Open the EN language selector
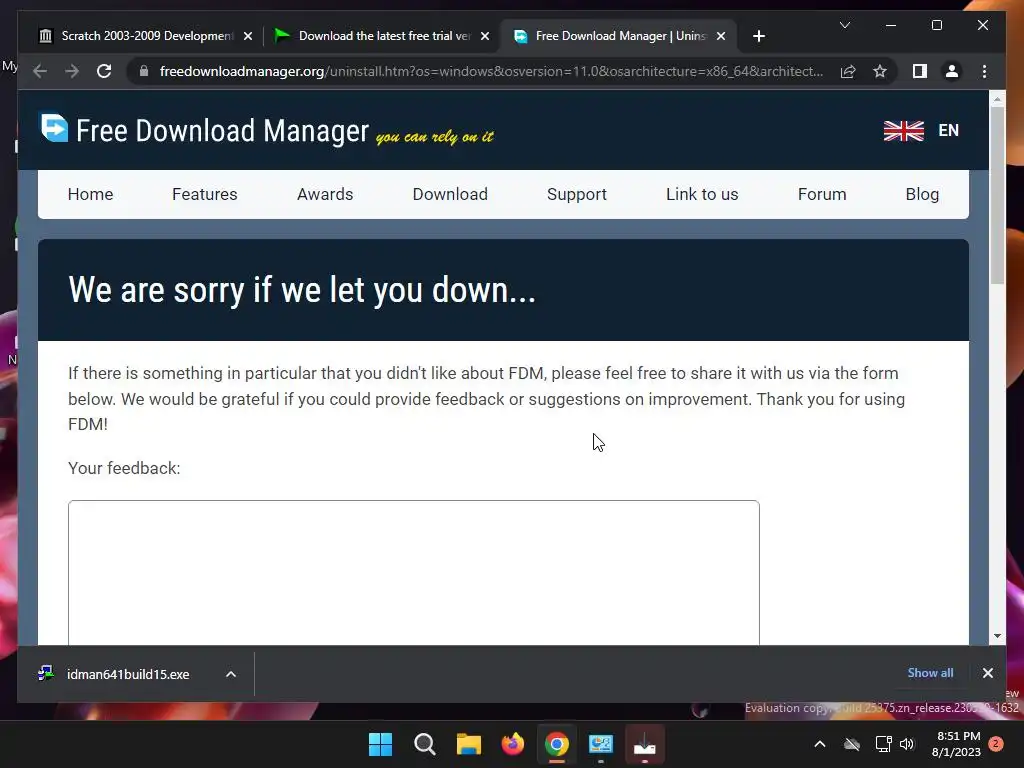This screenshot has width=1024, height=768. [x=948, y=131]
